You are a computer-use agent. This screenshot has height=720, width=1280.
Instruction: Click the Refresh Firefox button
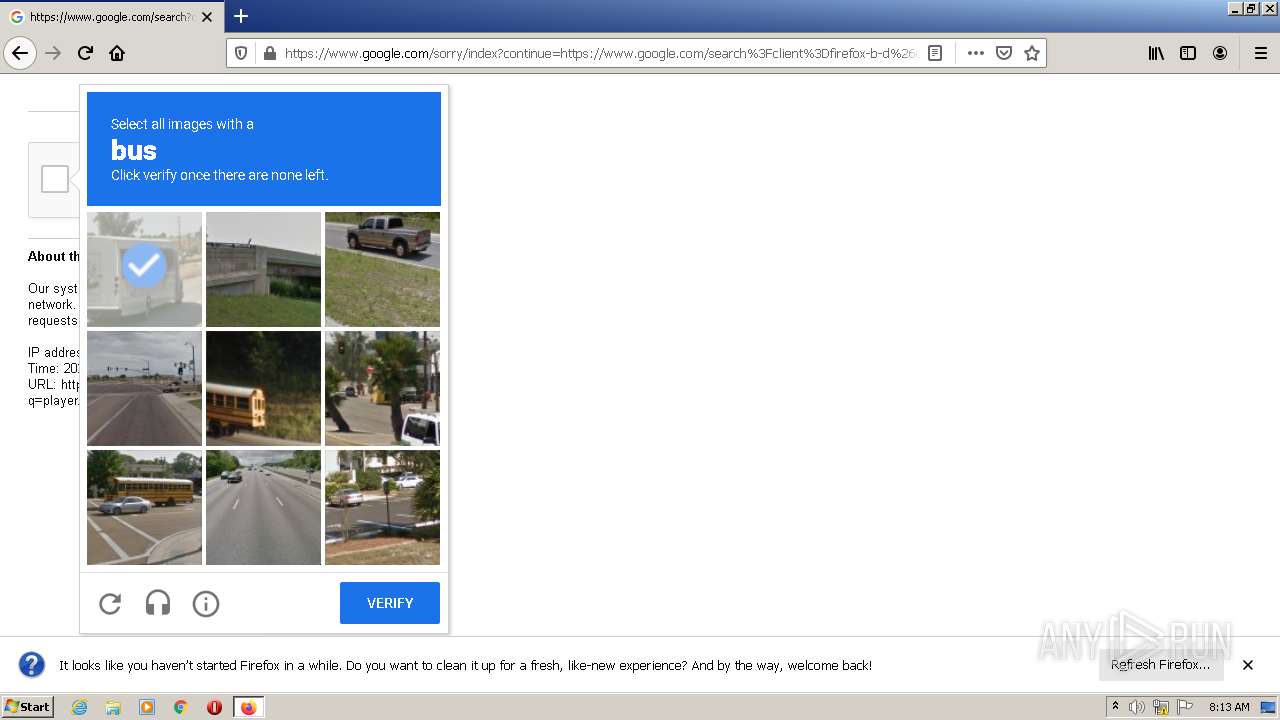(x=1160, y=665)
